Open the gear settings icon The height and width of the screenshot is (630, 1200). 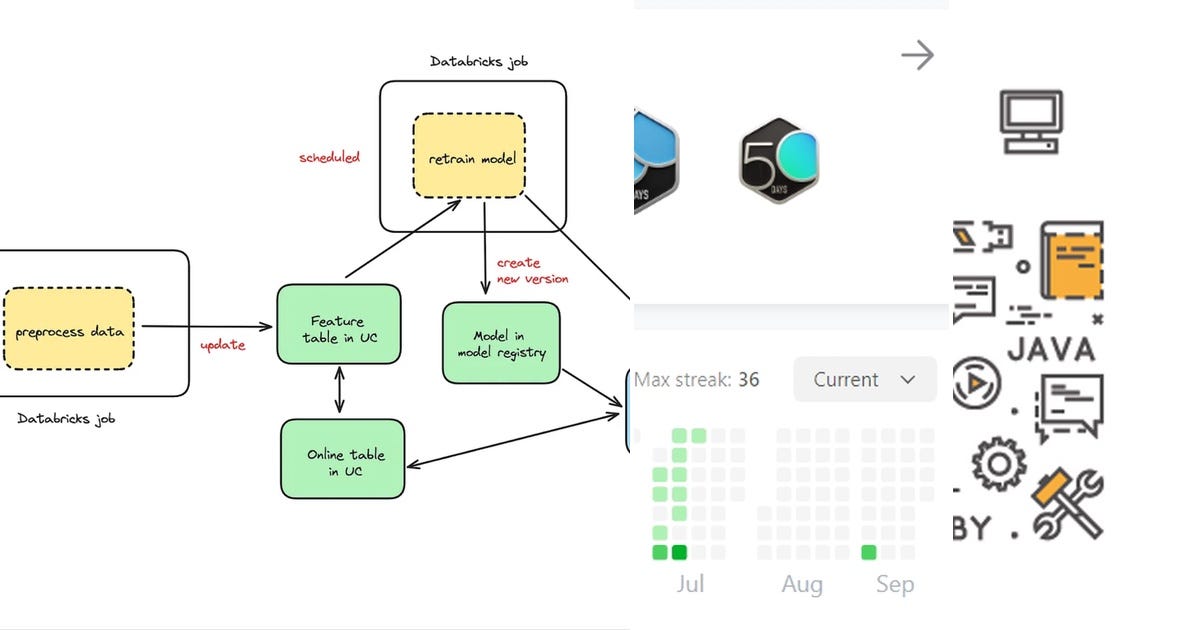pos(998,465)
